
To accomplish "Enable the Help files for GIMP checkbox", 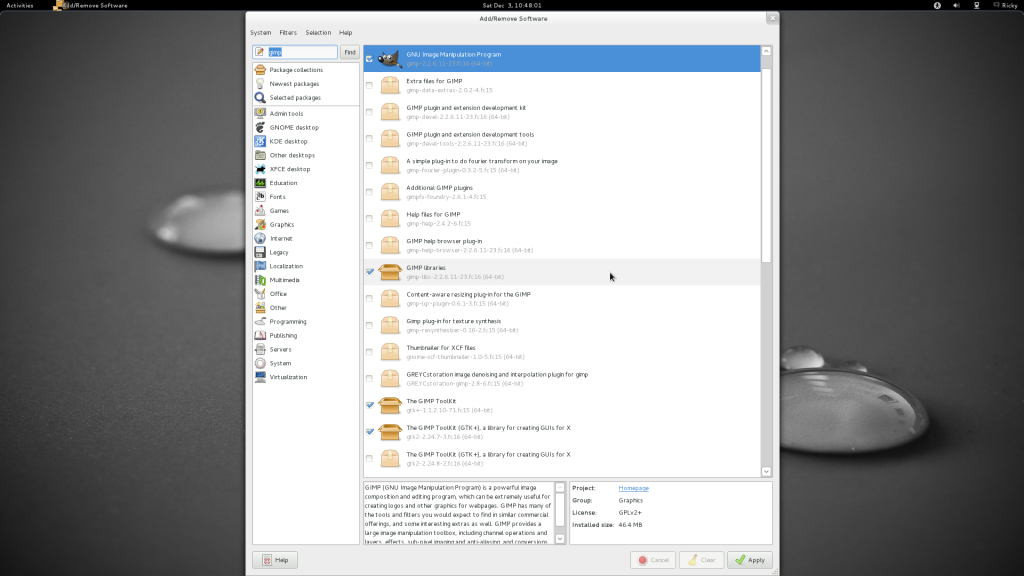I will coord(367,217).
